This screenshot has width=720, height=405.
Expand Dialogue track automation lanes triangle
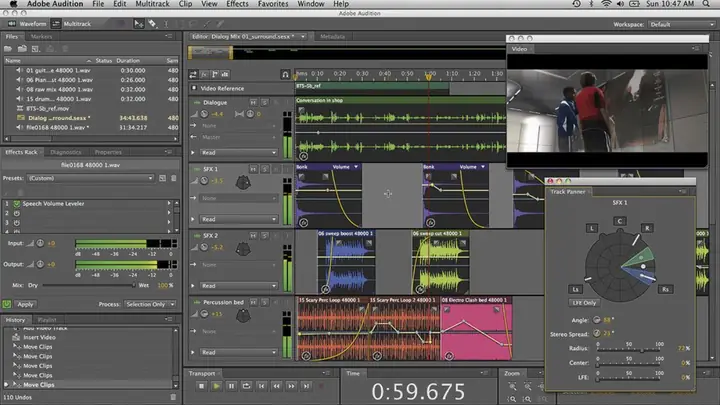tap(193, 152)
